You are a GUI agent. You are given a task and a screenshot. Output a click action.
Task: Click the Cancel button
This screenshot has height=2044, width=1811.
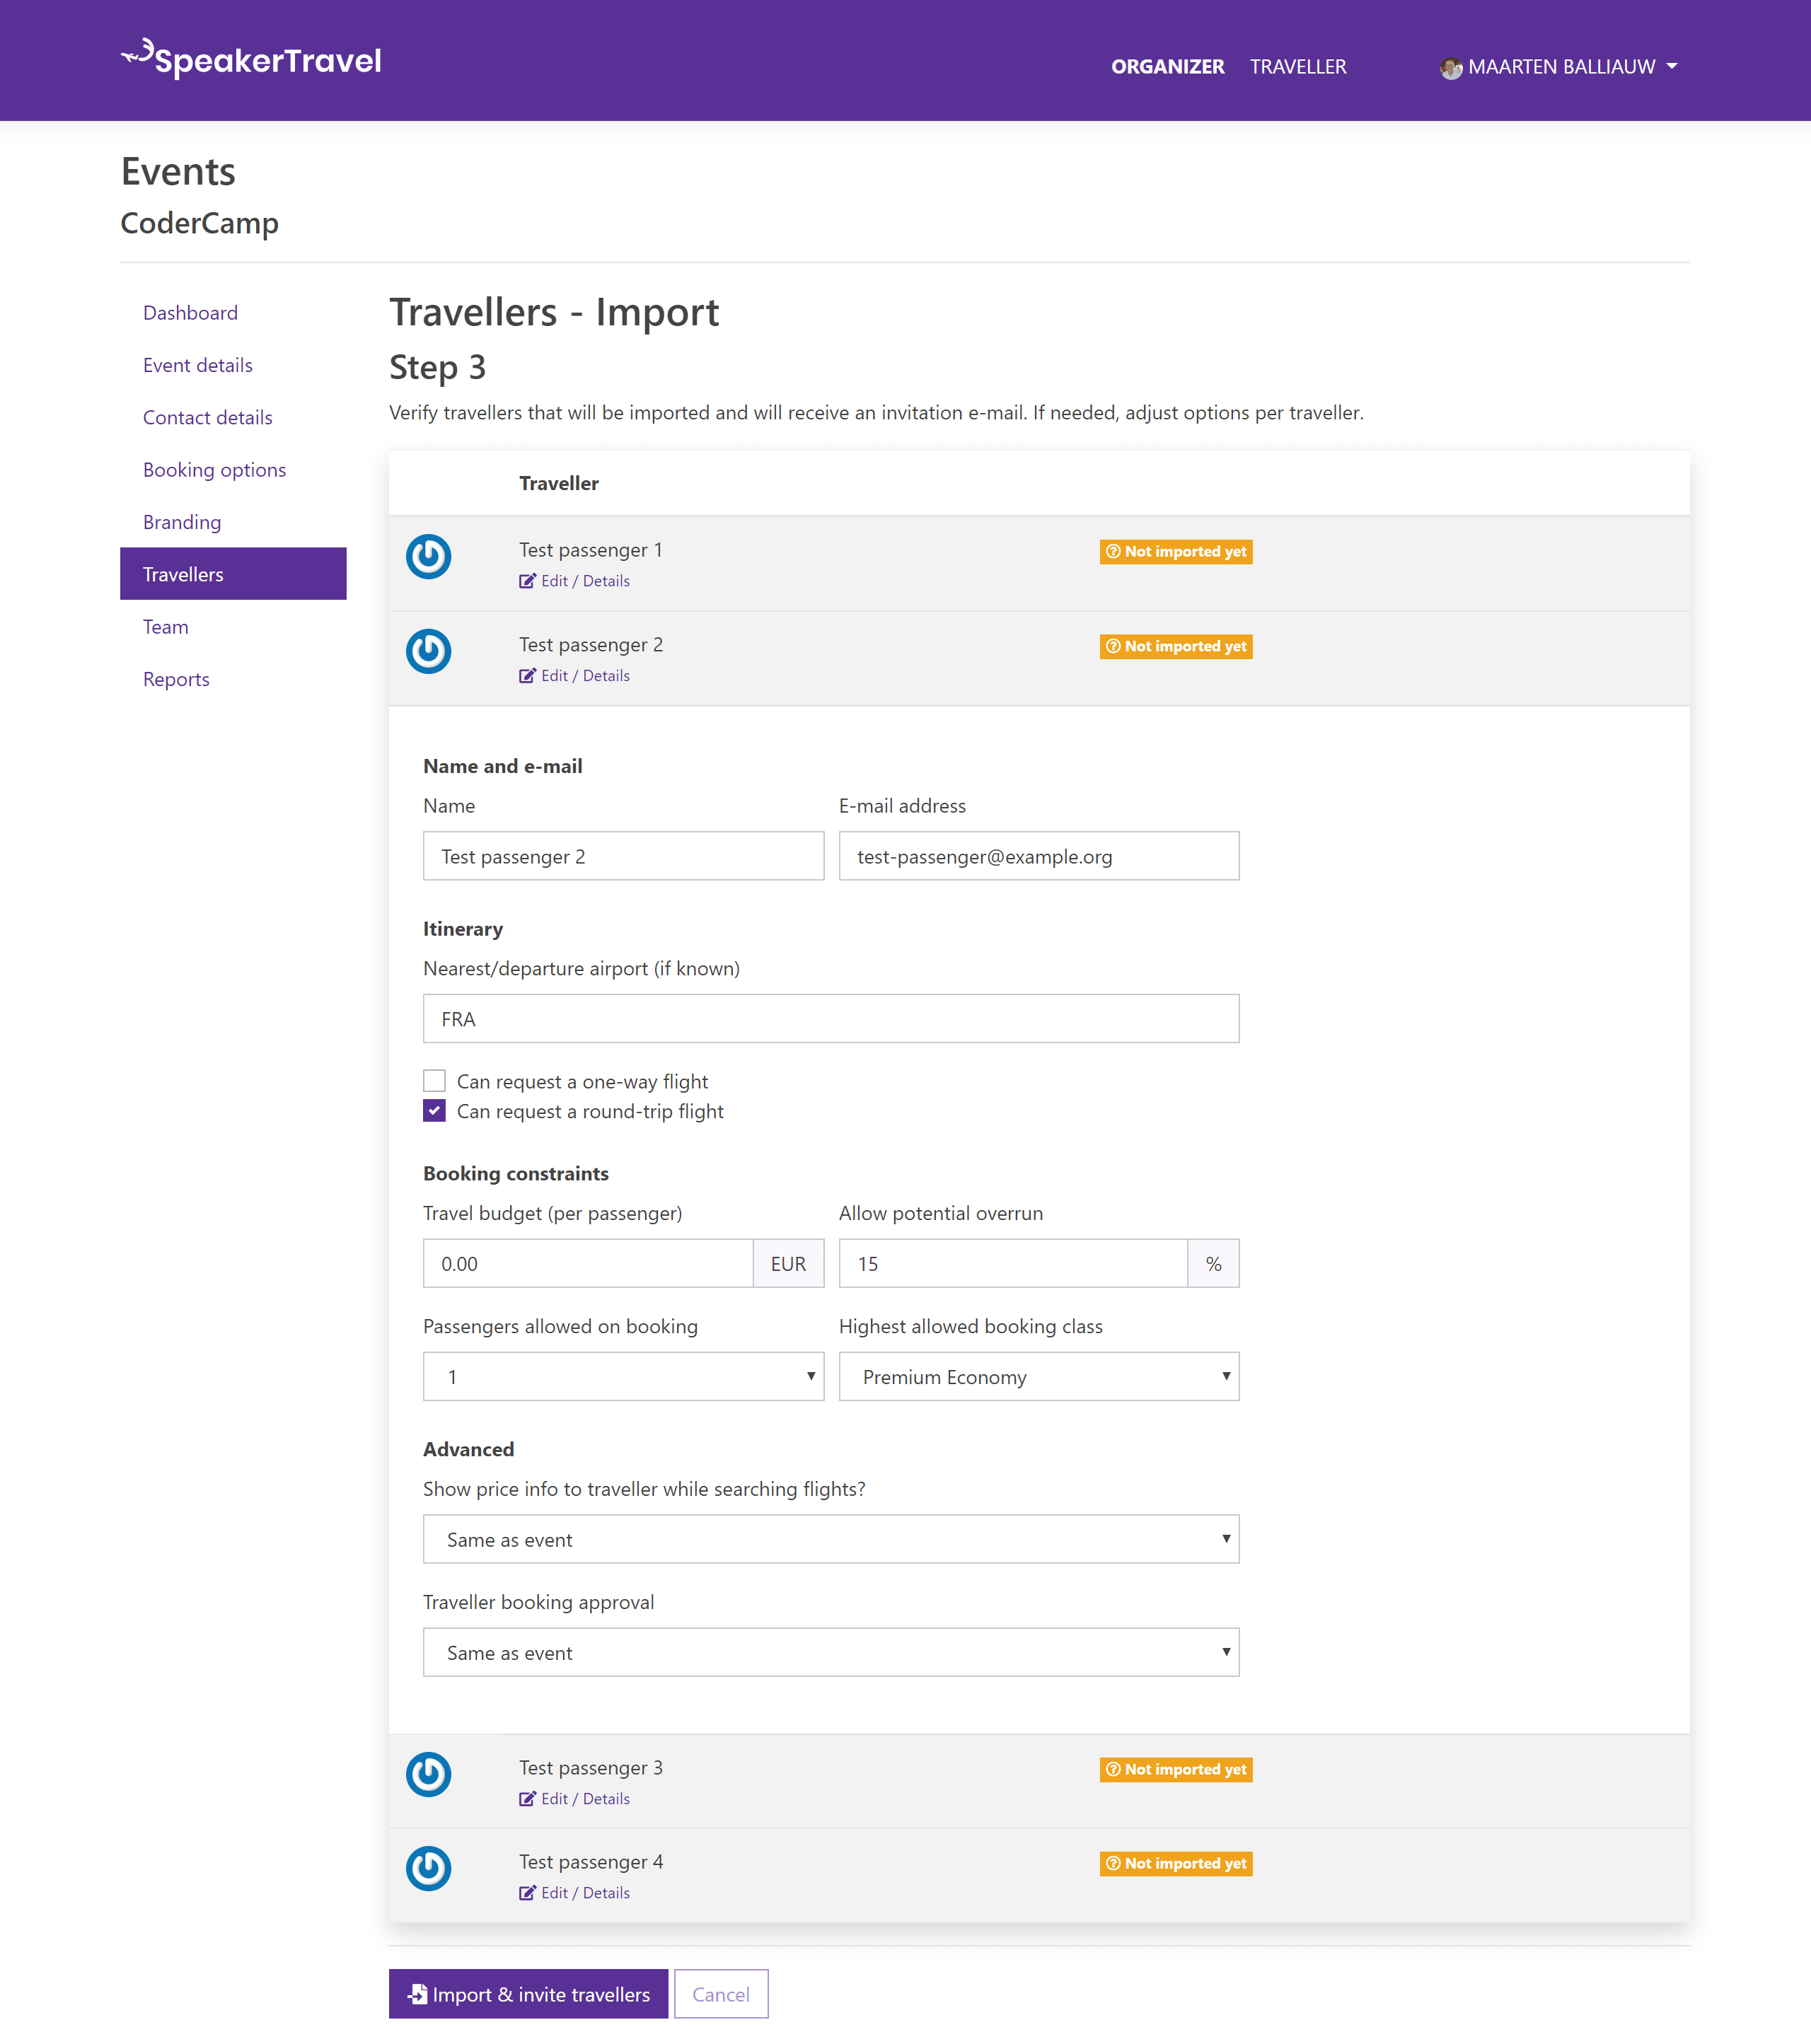click(x=719, y=1992)
